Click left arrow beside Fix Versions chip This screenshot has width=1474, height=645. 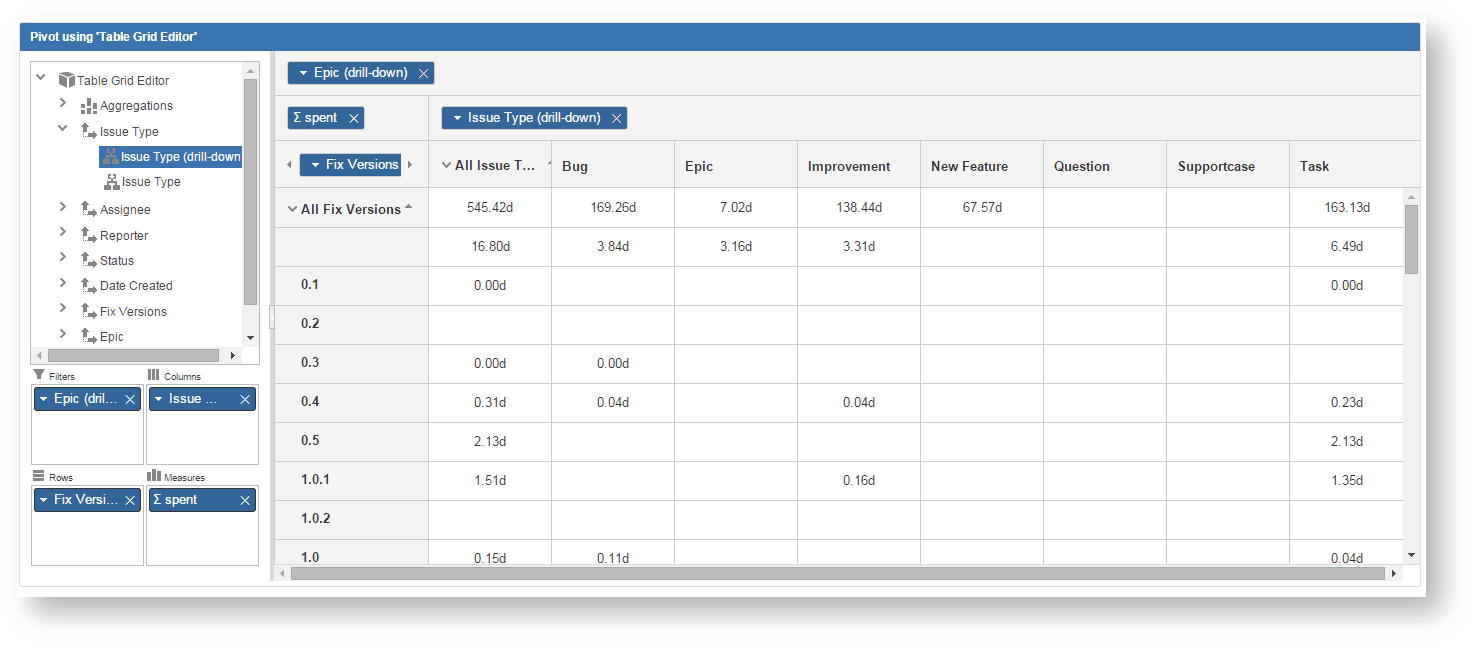(289, 165)
